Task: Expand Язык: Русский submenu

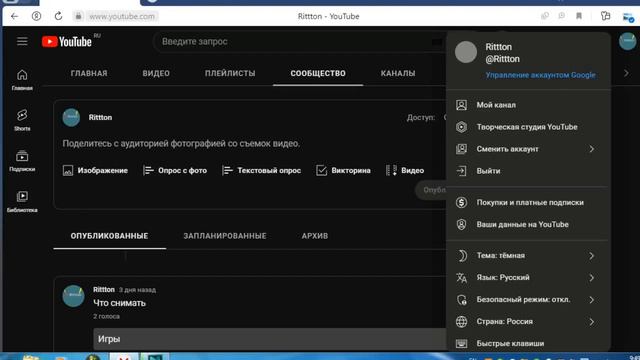Action: tap(528, 278)
